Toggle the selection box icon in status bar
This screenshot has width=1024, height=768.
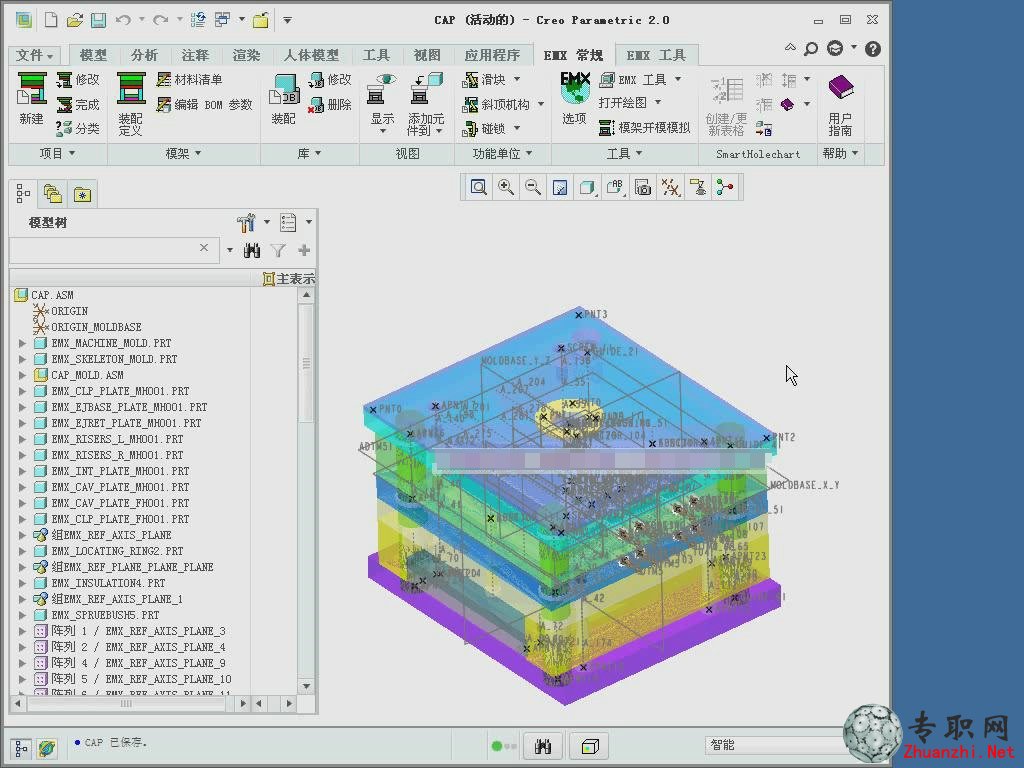coord(590,746)
